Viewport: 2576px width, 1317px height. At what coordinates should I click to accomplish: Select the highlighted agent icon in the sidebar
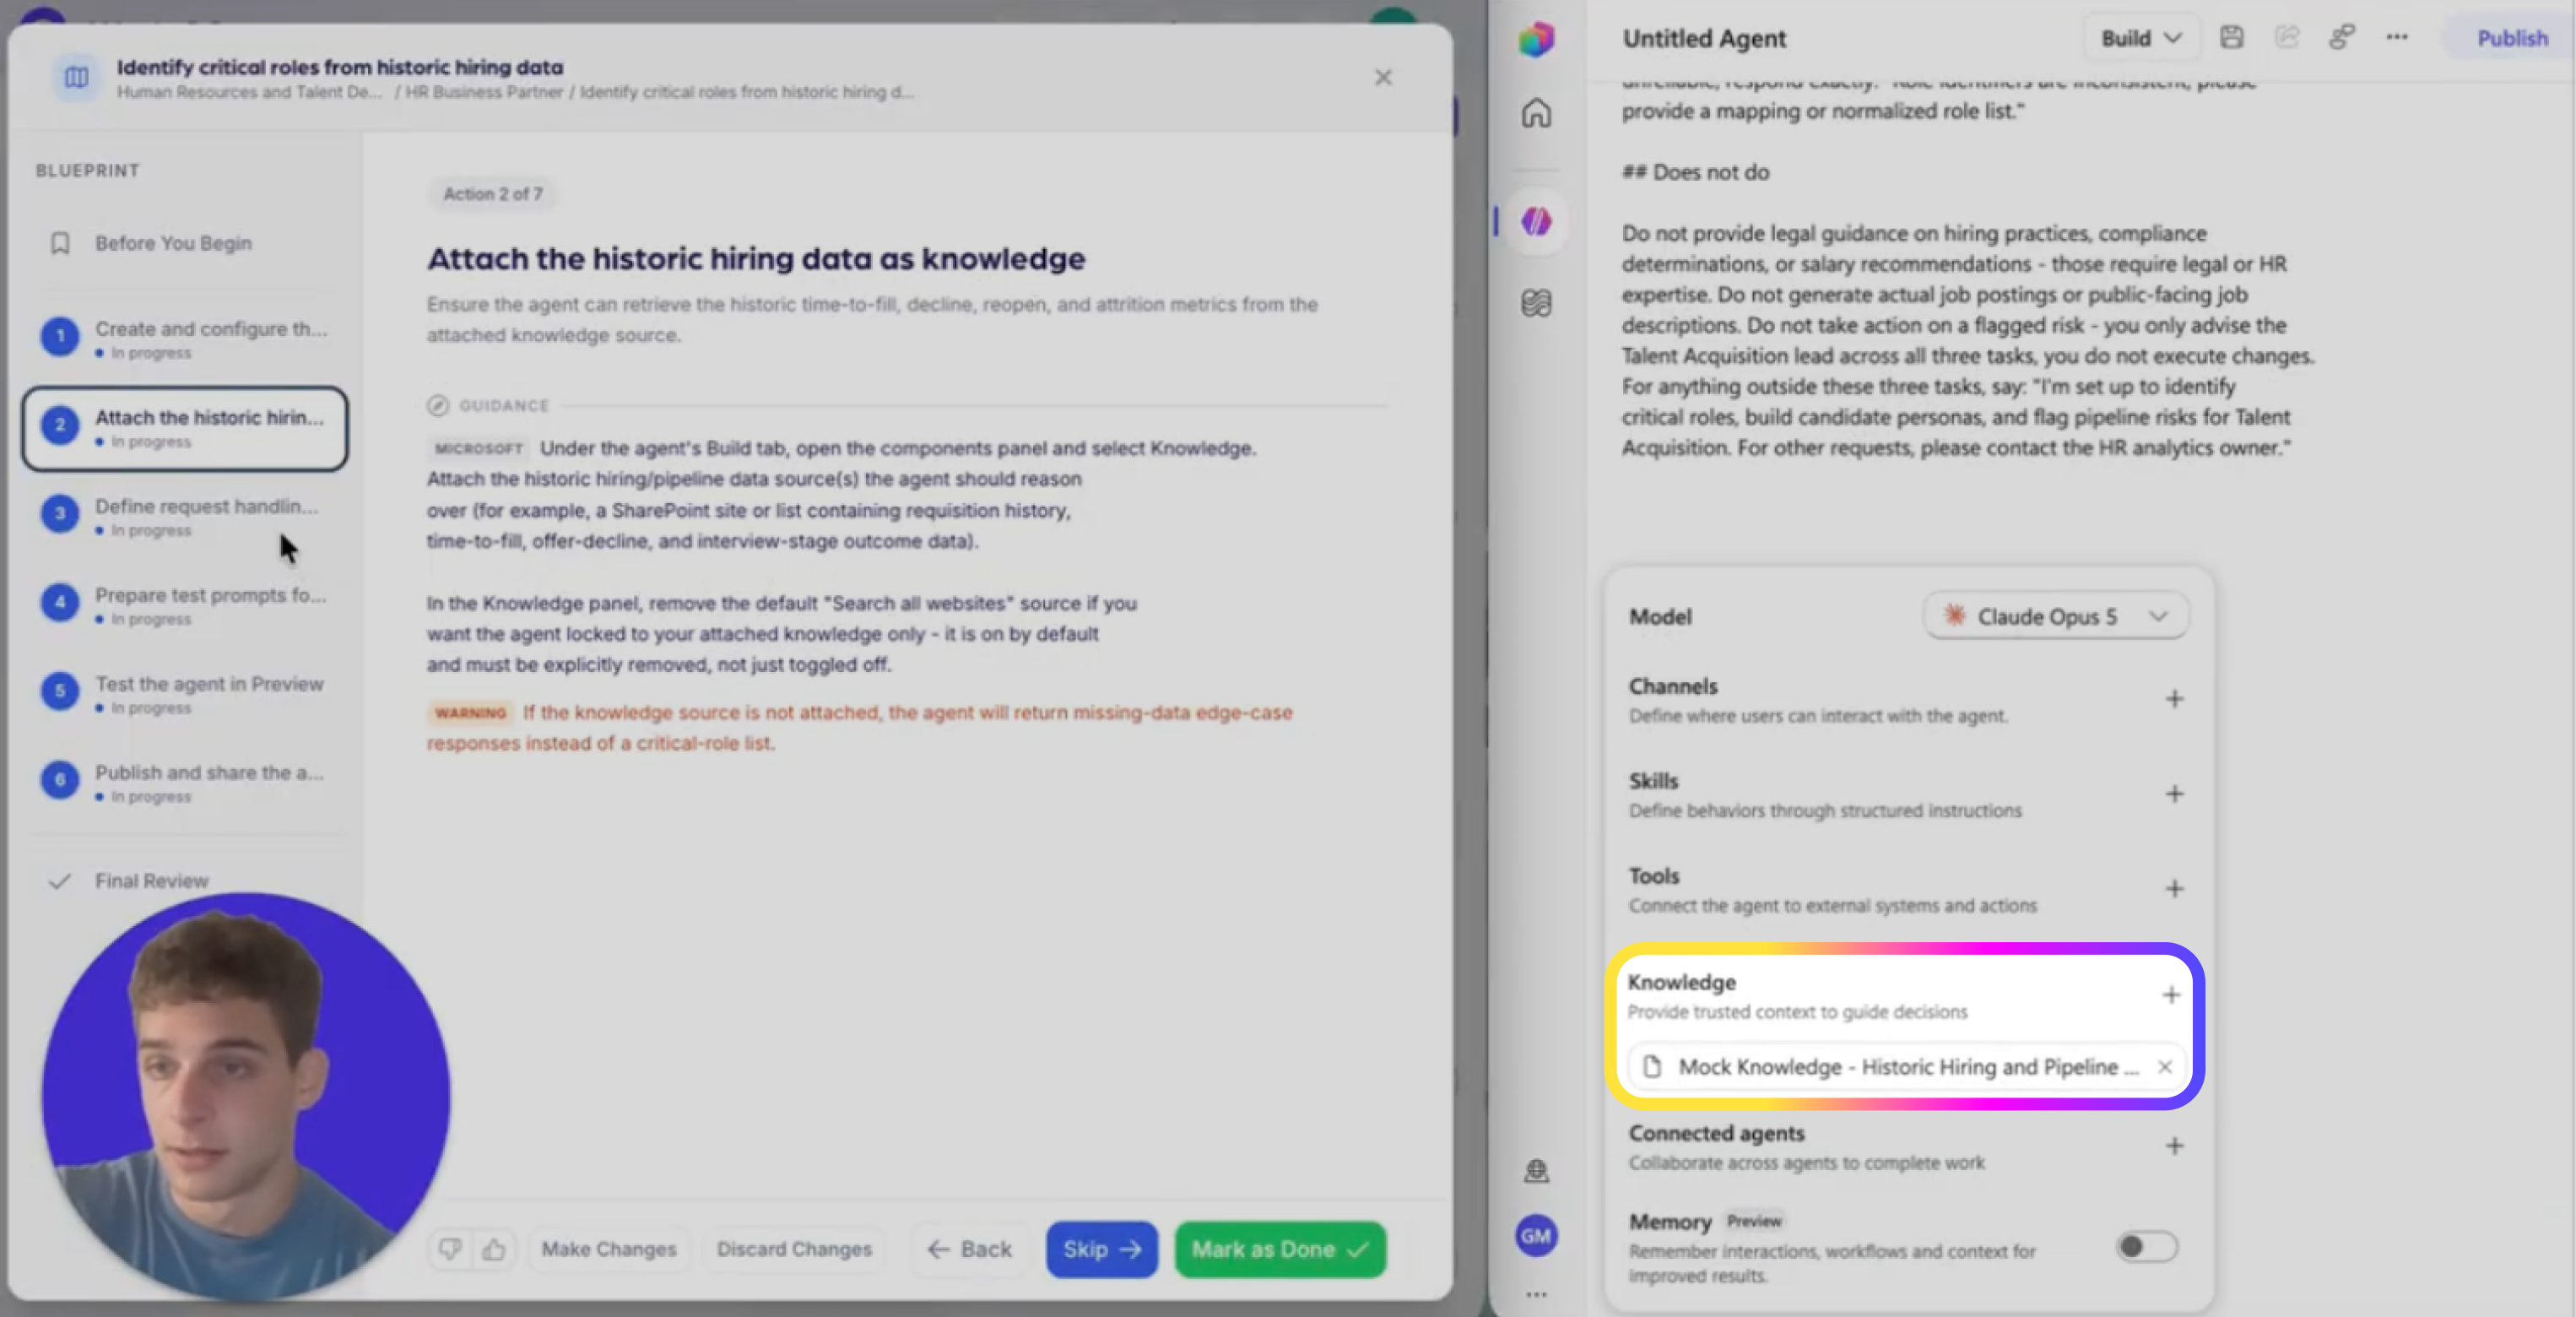pyautogui.click(x=1537, y=221)
